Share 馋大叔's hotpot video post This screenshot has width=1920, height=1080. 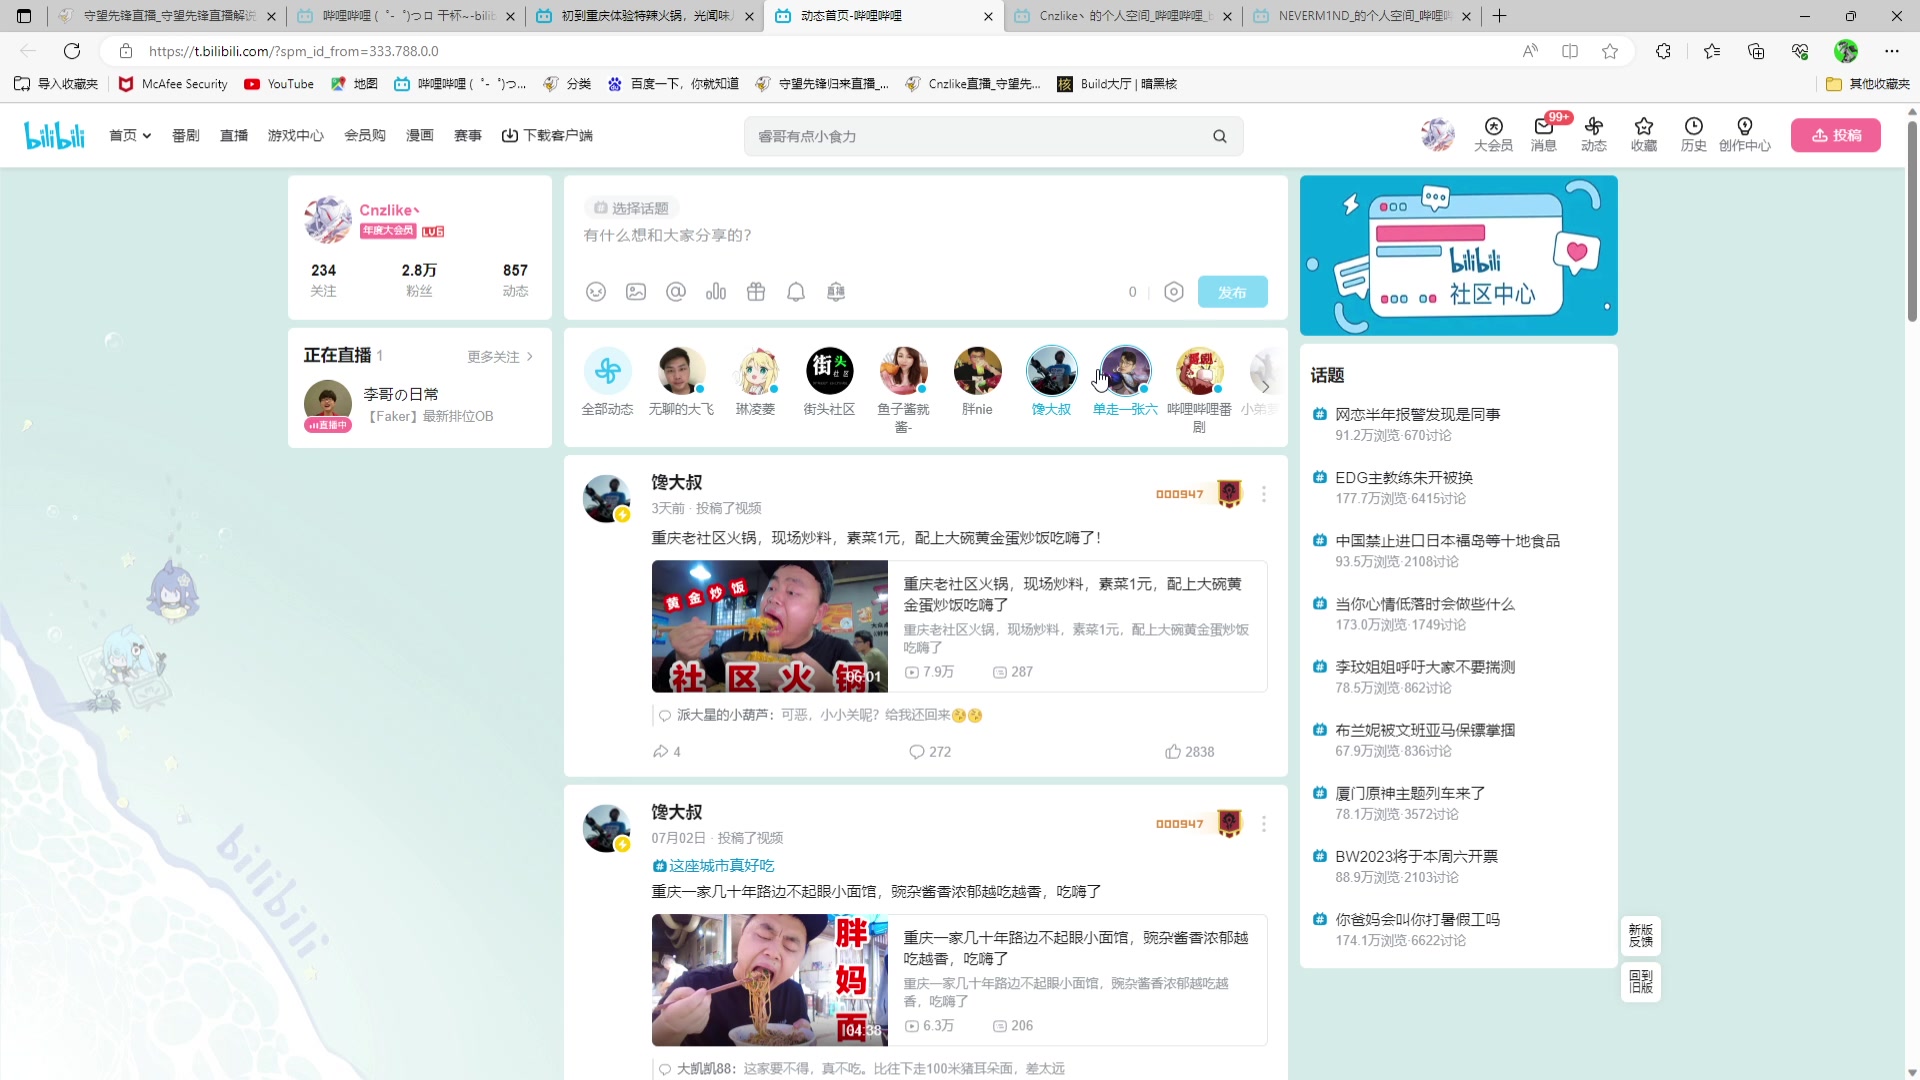click(x=666, y=751)
